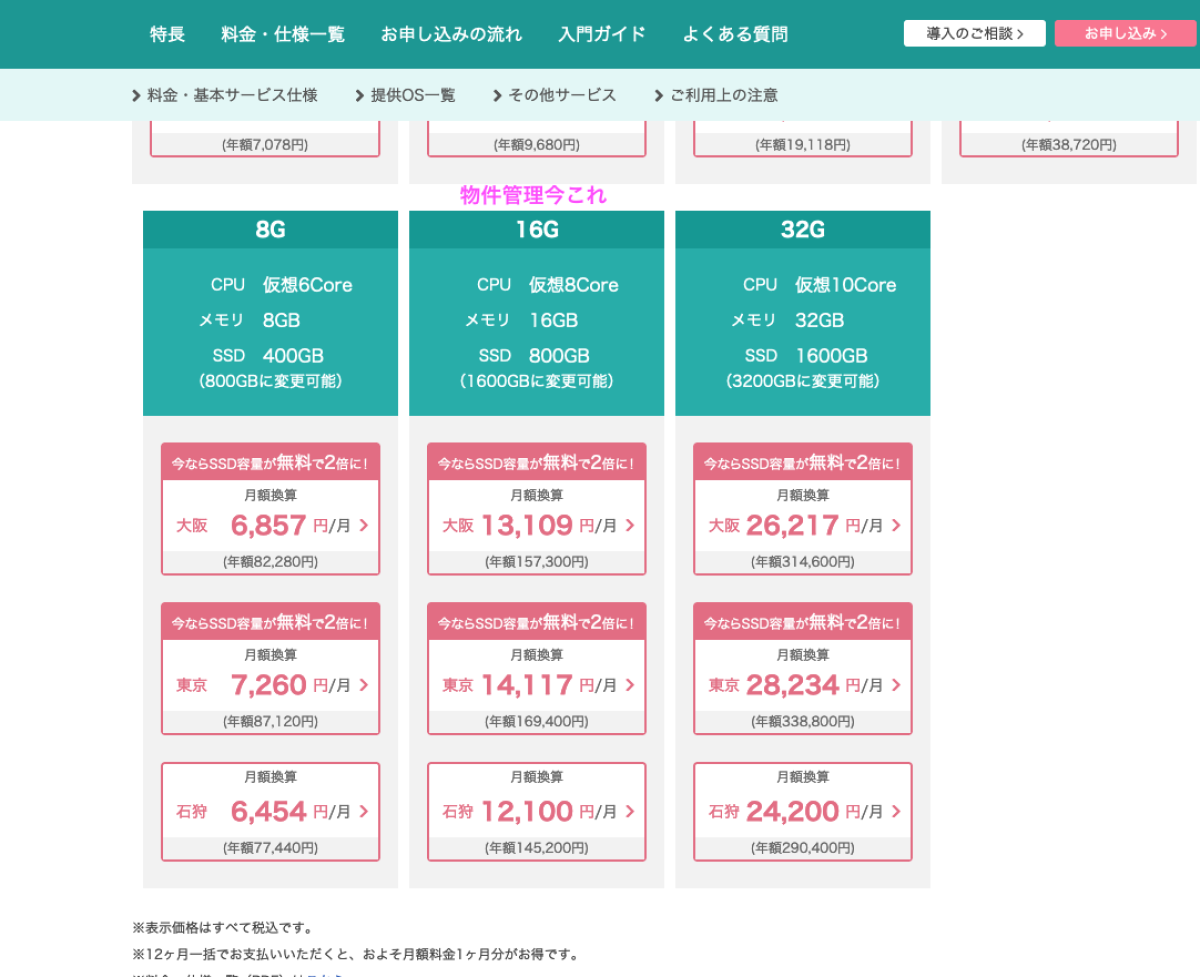Open お申し込みの流れ page

click(x=451, y=34)
